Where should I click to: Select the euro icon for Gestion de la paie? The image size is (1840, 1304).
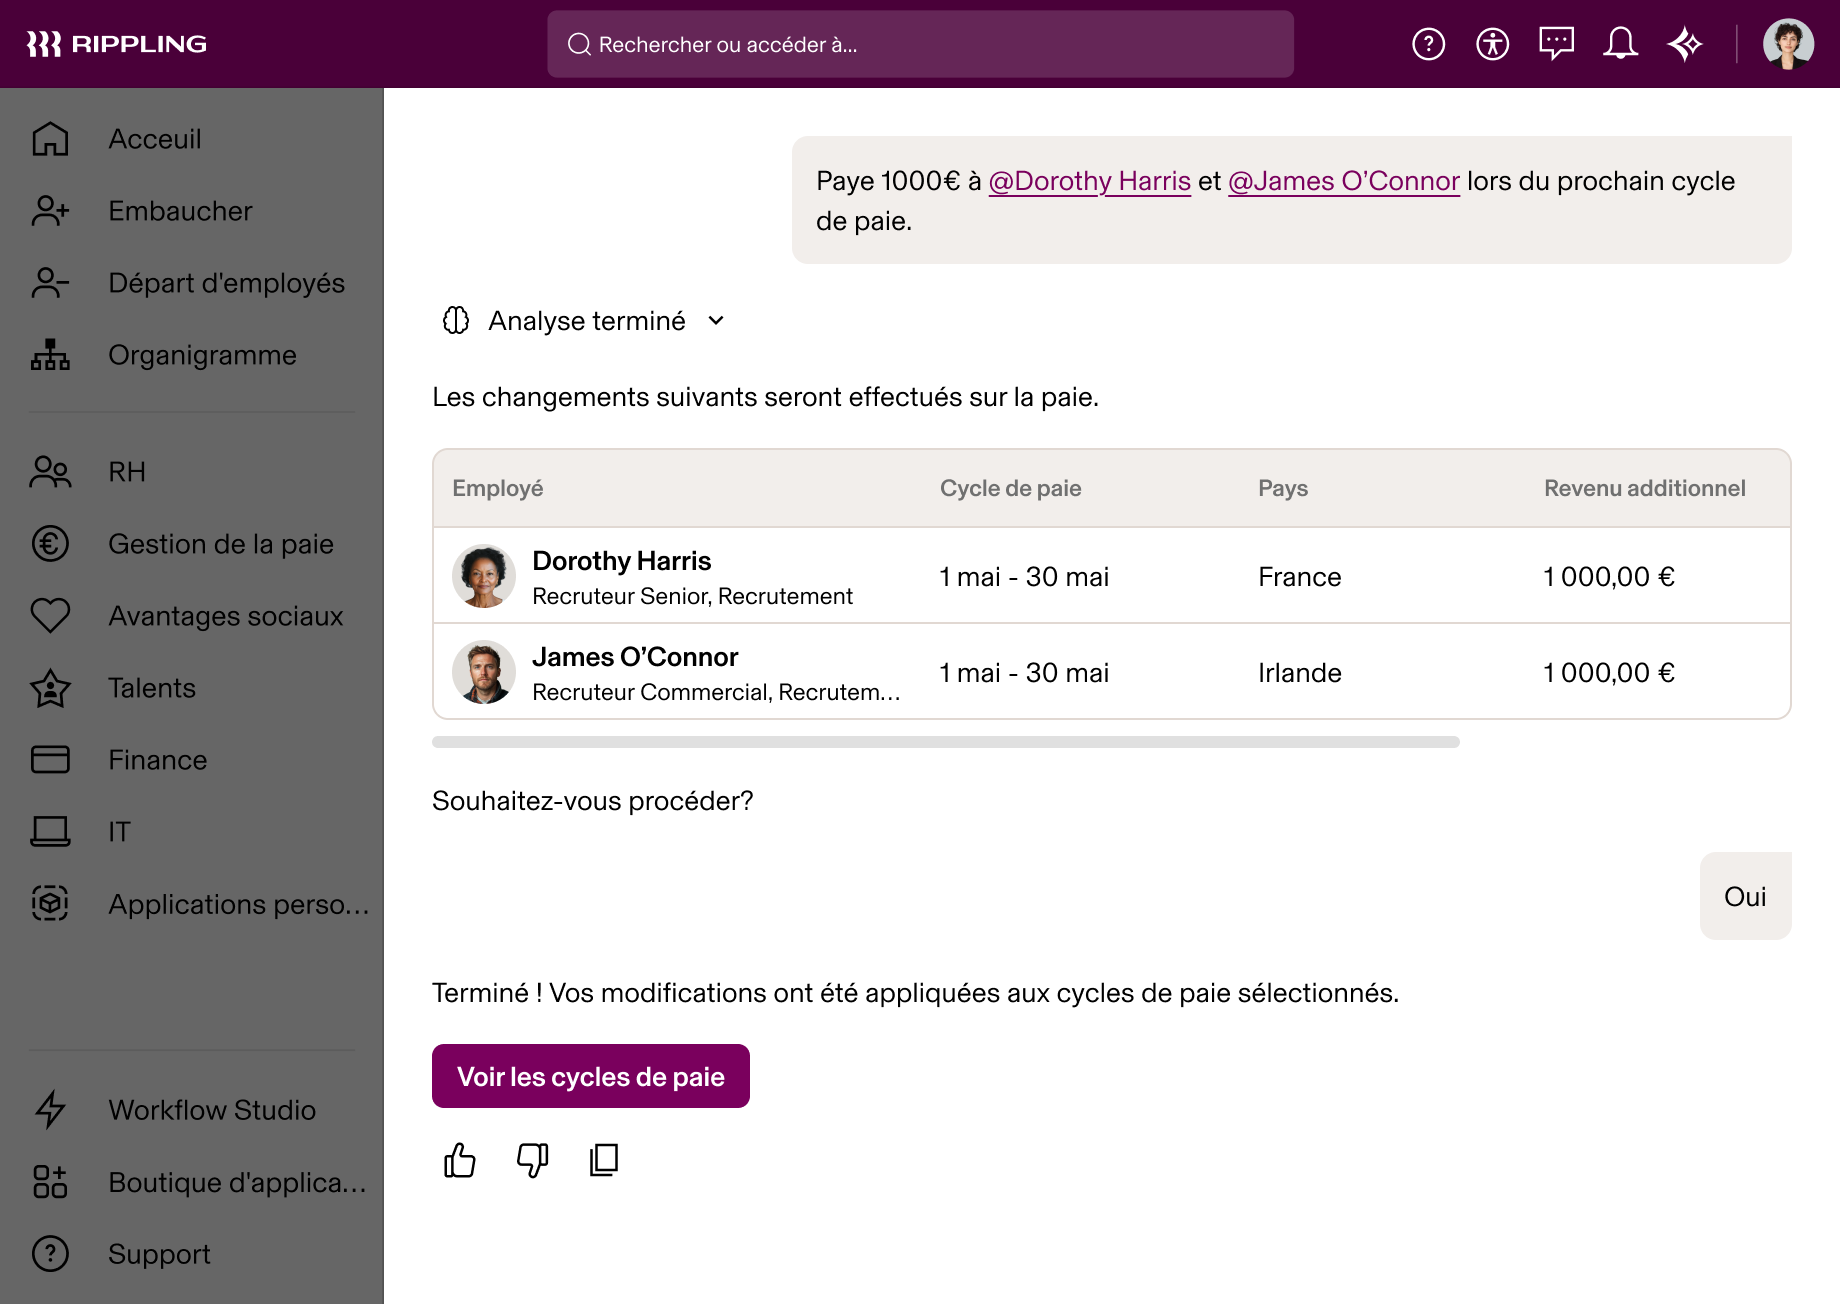49,543
